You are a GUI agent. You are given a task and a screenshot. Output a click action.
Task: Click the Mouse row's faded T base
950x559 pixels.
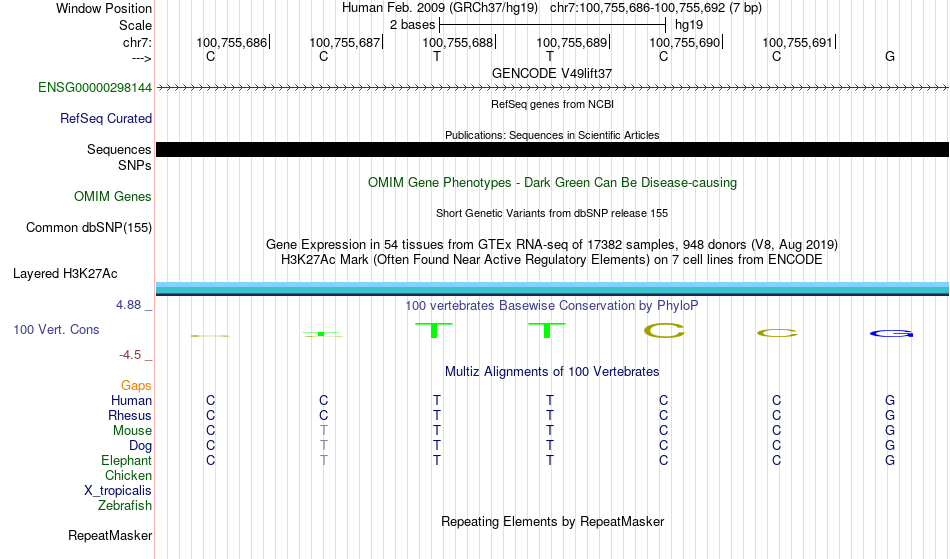[324, 431]
